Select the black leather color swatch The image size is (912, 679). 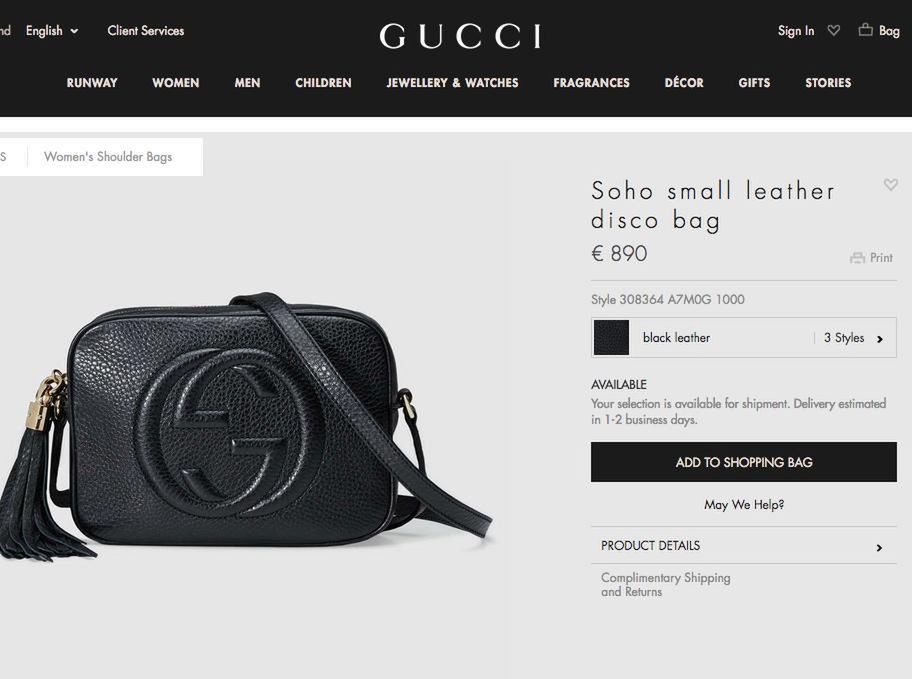click(x=611, y=337)
